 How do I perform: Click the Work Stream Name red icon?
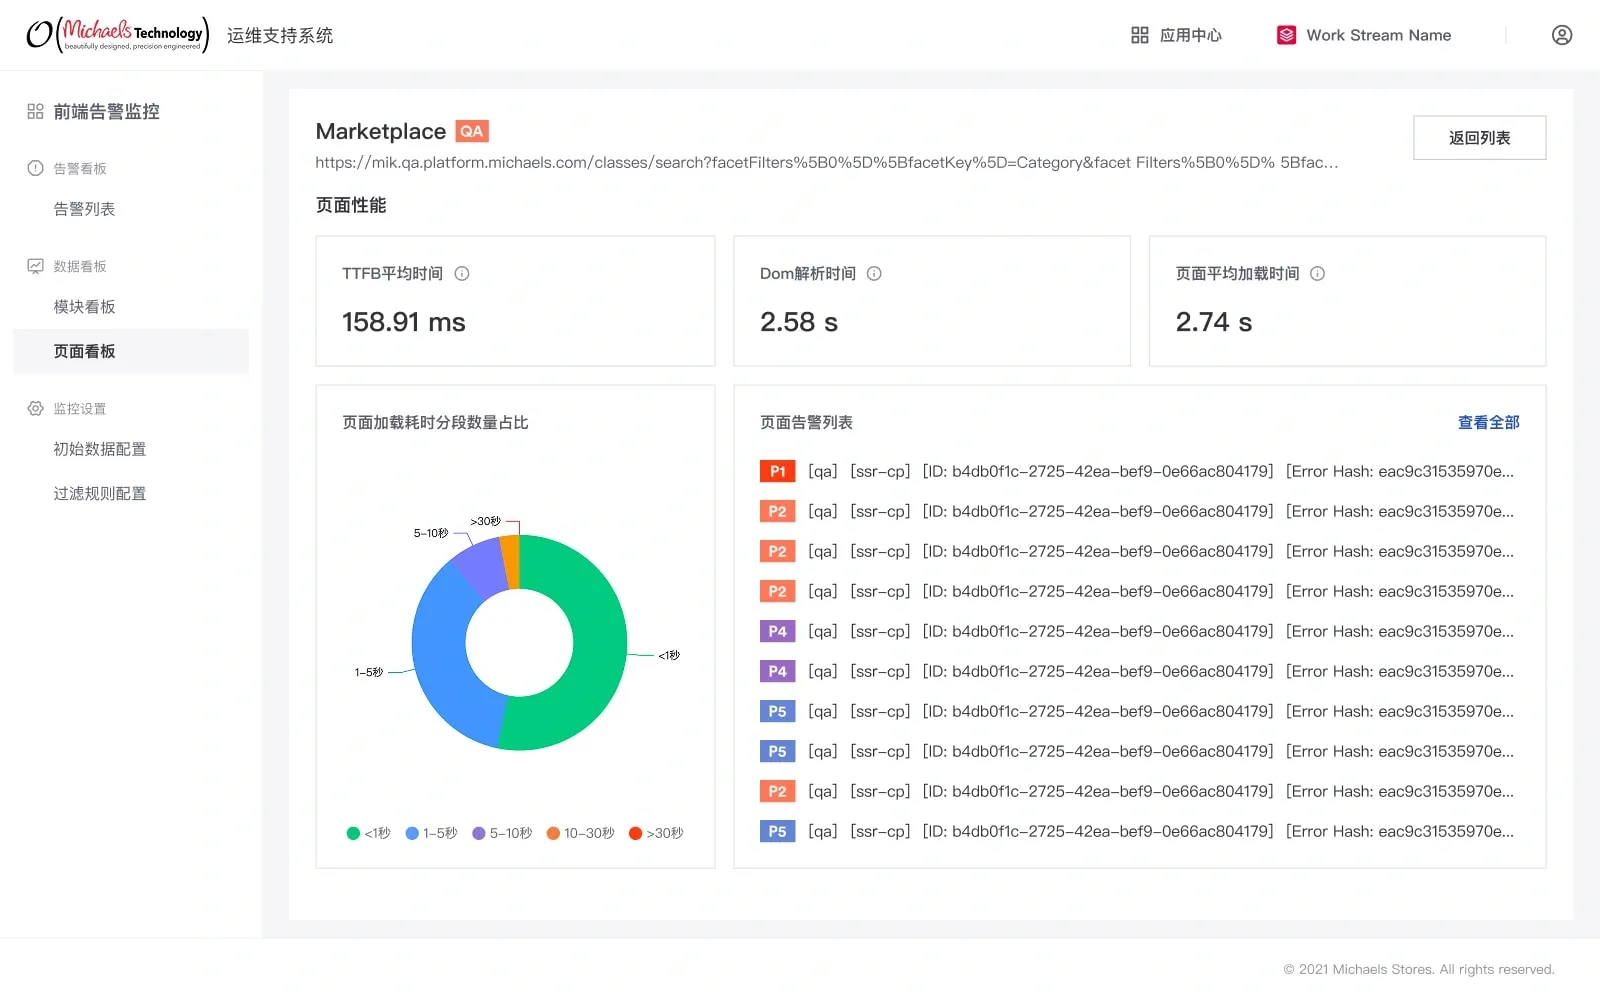click(1286, 35)
